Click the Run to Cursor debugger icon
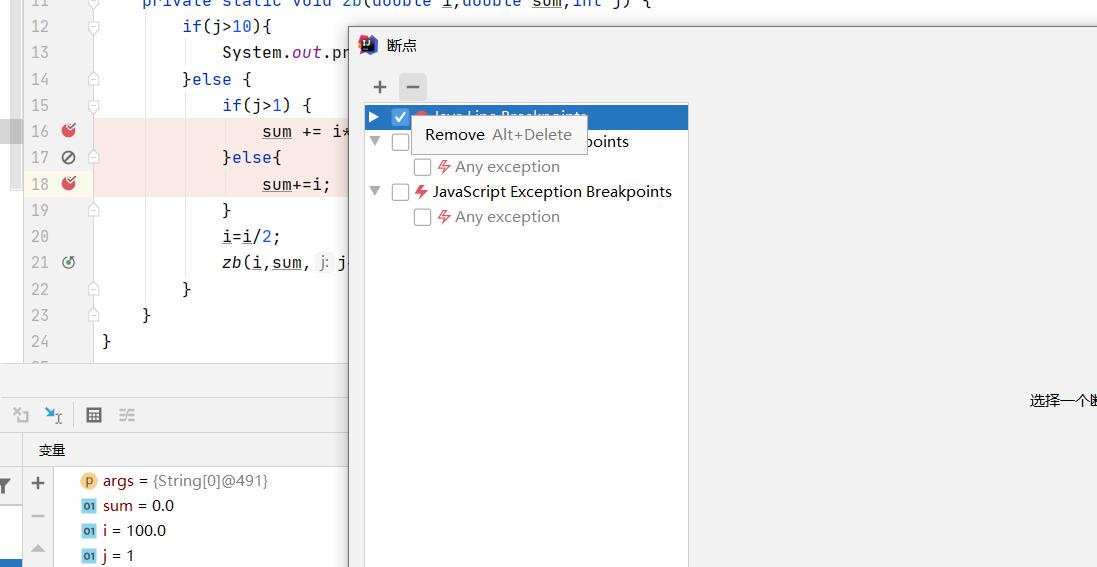This screenshot has height=567, width=1097. click(x=52, y=415)
